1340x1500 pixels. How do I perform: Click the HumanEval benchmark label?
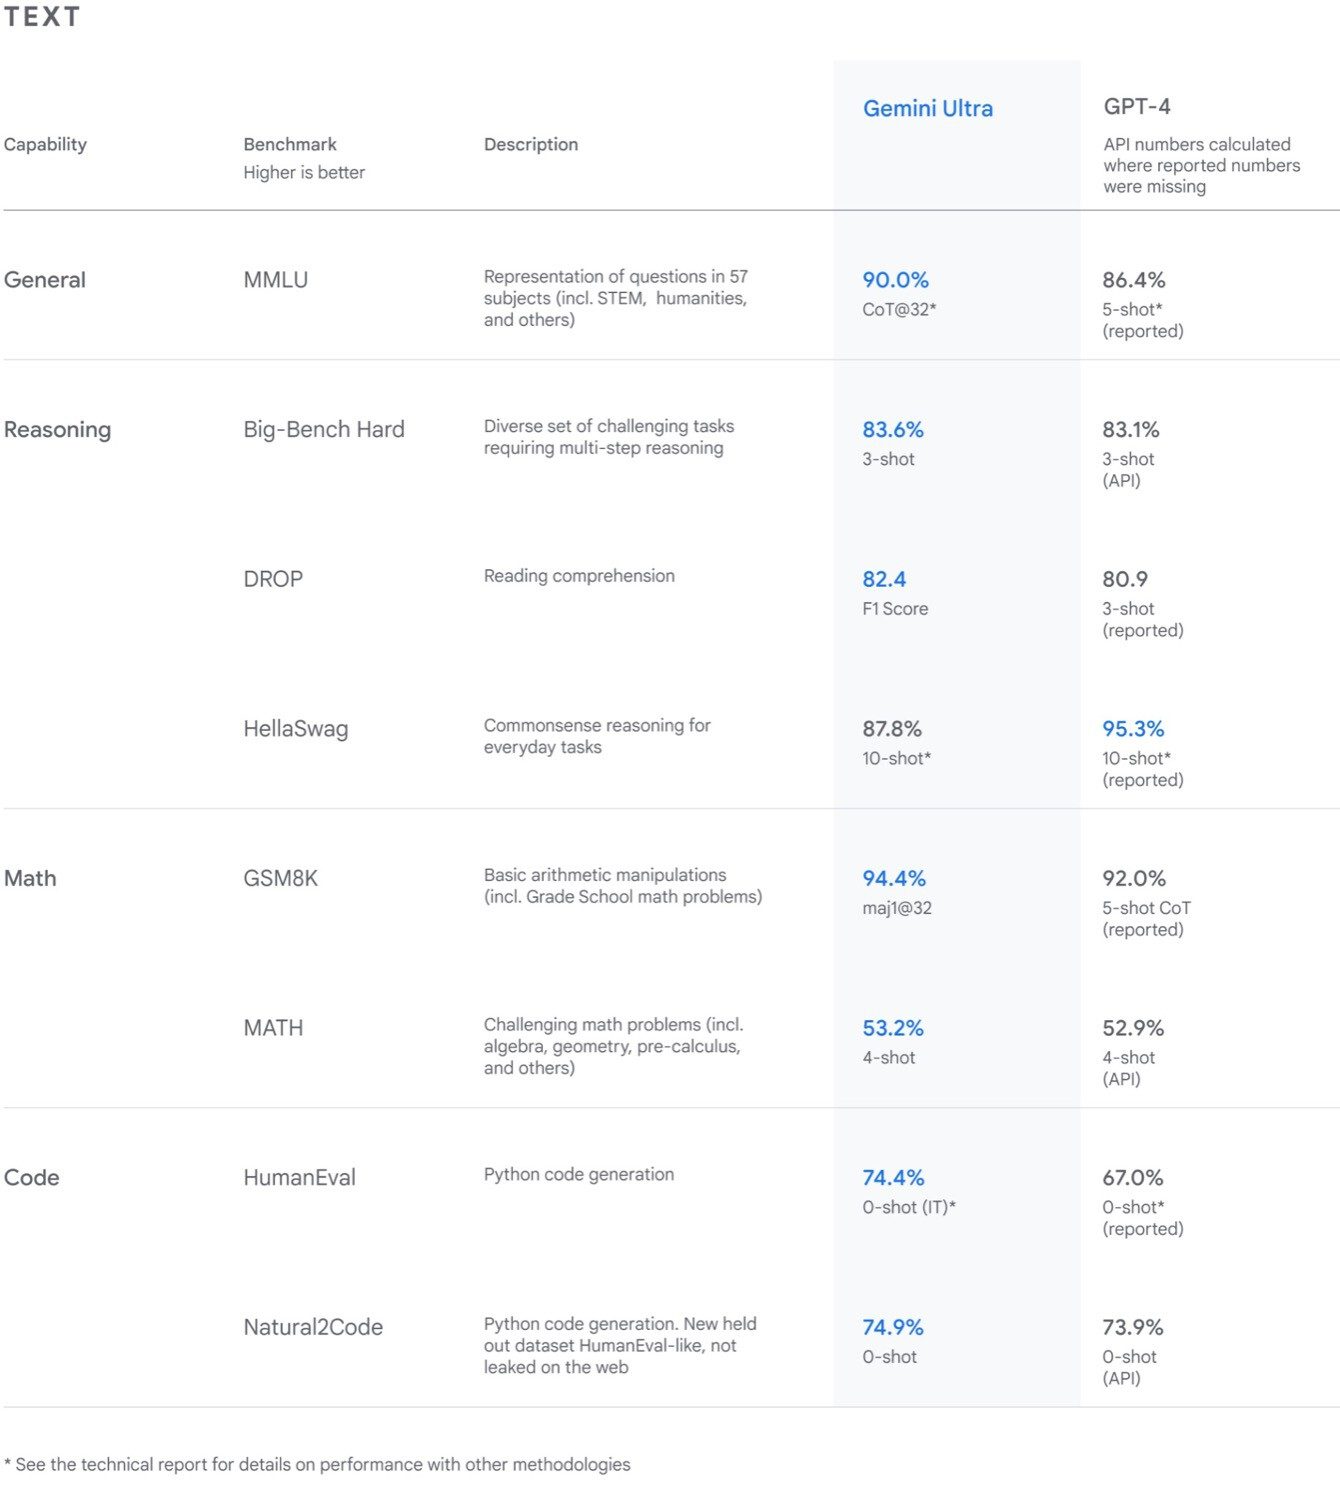click(299, 1178)
